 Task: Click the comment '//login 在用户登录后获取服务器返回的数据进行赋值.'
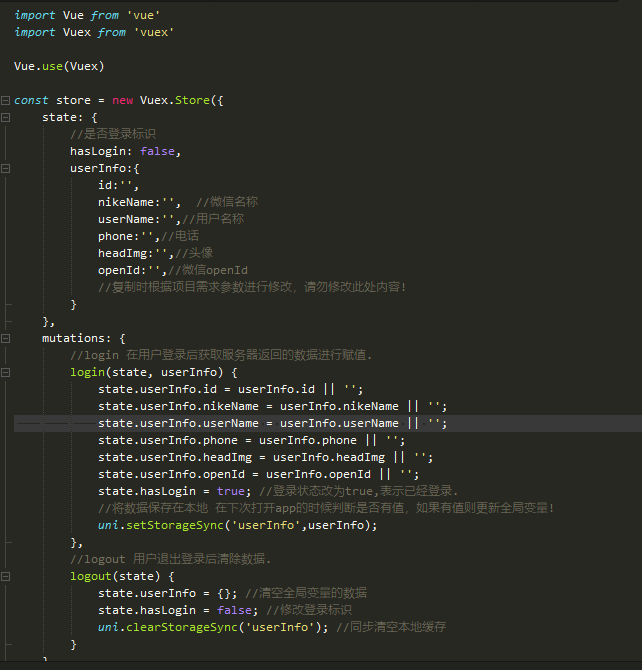click(221, 355)
